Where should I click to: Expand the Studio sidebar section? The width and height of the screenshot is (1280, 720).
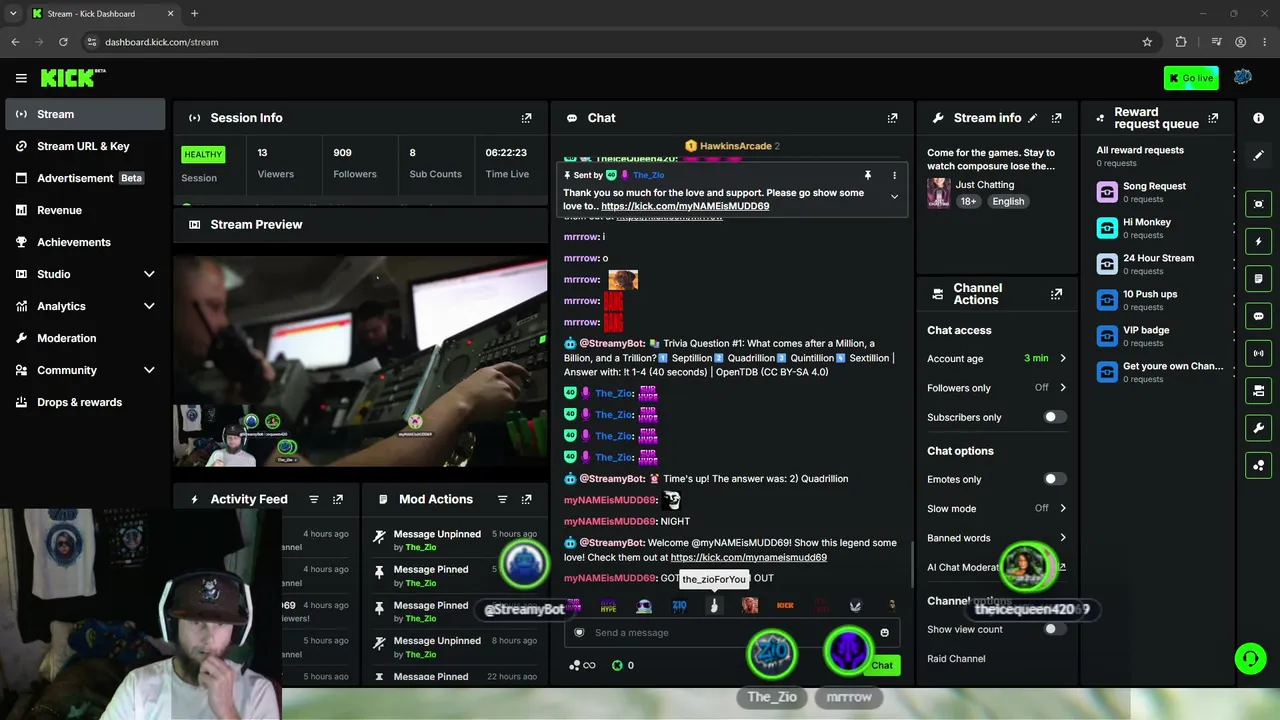[x=149, y=274]
